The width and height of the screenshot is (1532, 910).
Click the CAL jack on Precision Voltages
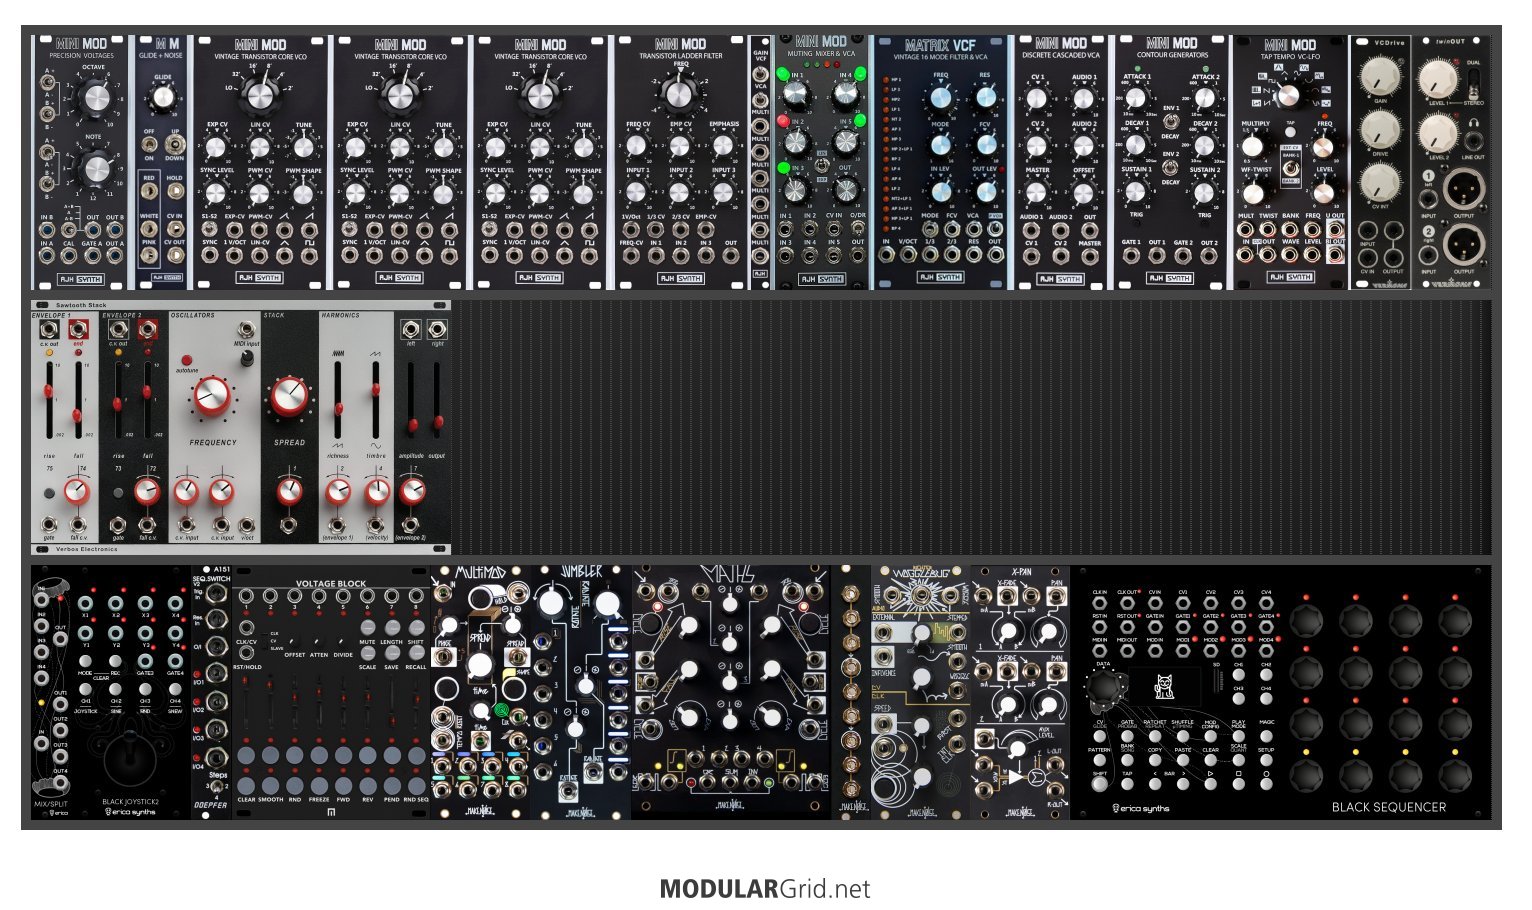pyautogui.click(x=69, y=255)
